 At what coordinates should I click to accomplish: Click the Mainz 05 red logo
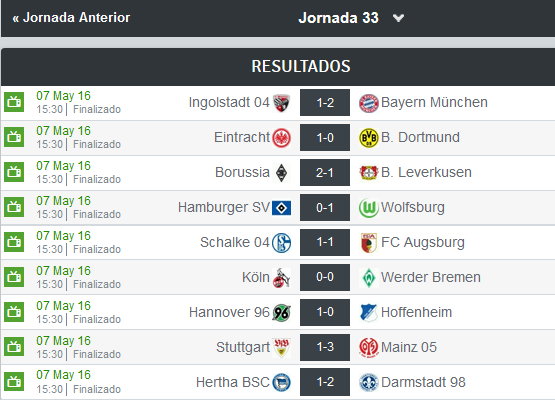pos(368,348)
